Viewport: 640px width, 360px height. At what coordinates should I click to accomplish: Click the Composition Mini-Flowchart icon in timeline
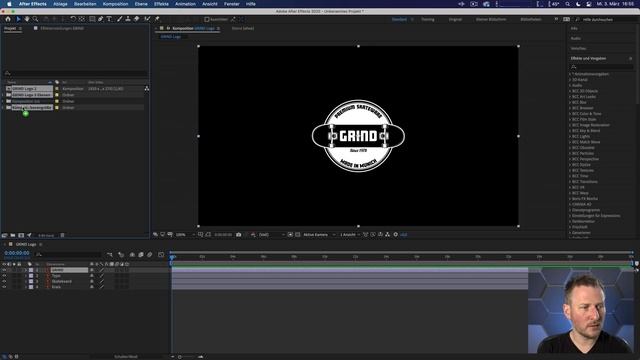[x=110, y=254]
